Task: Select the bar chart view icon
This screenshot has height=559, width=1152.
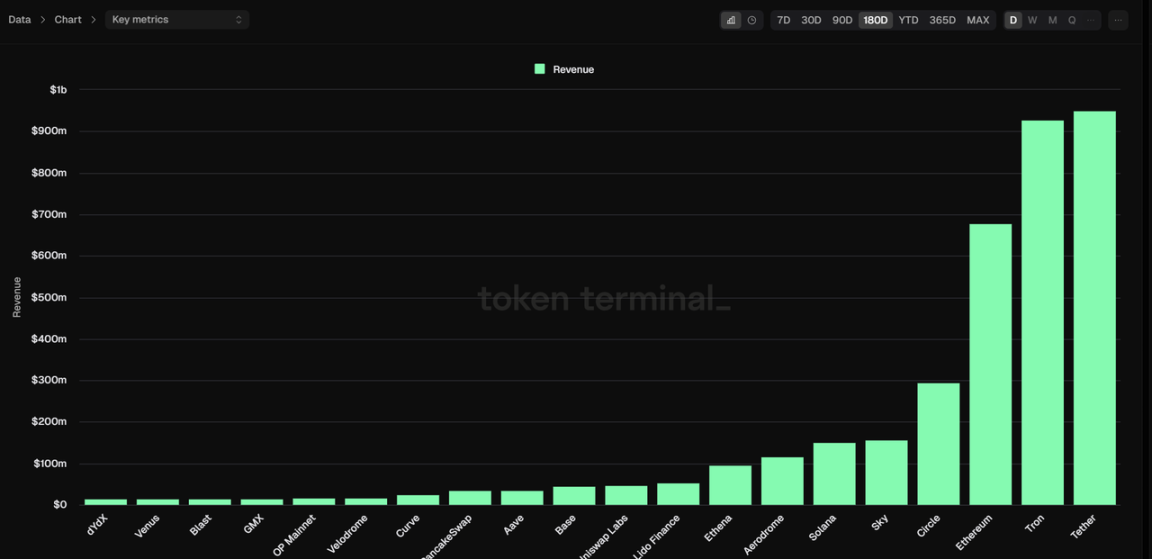Action: [731, 20]
